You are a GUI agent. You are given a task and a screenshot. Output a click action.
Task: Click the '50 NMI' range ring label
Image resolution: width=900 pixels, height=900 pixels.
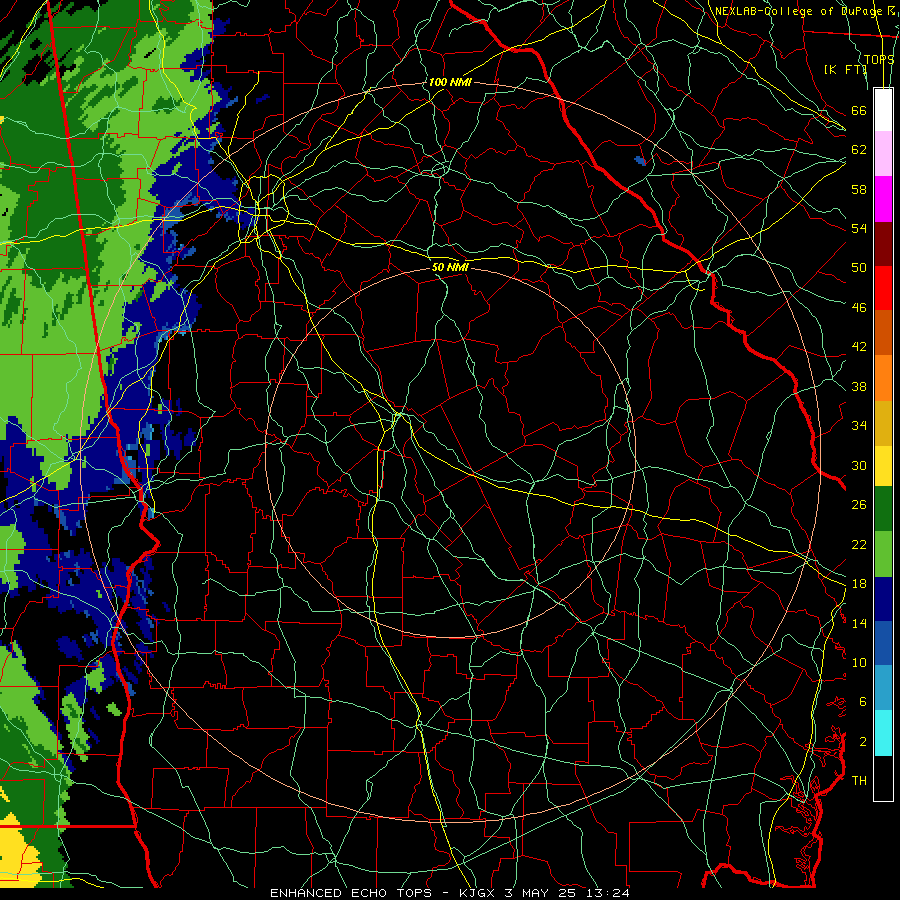click(x=451, y=267)
